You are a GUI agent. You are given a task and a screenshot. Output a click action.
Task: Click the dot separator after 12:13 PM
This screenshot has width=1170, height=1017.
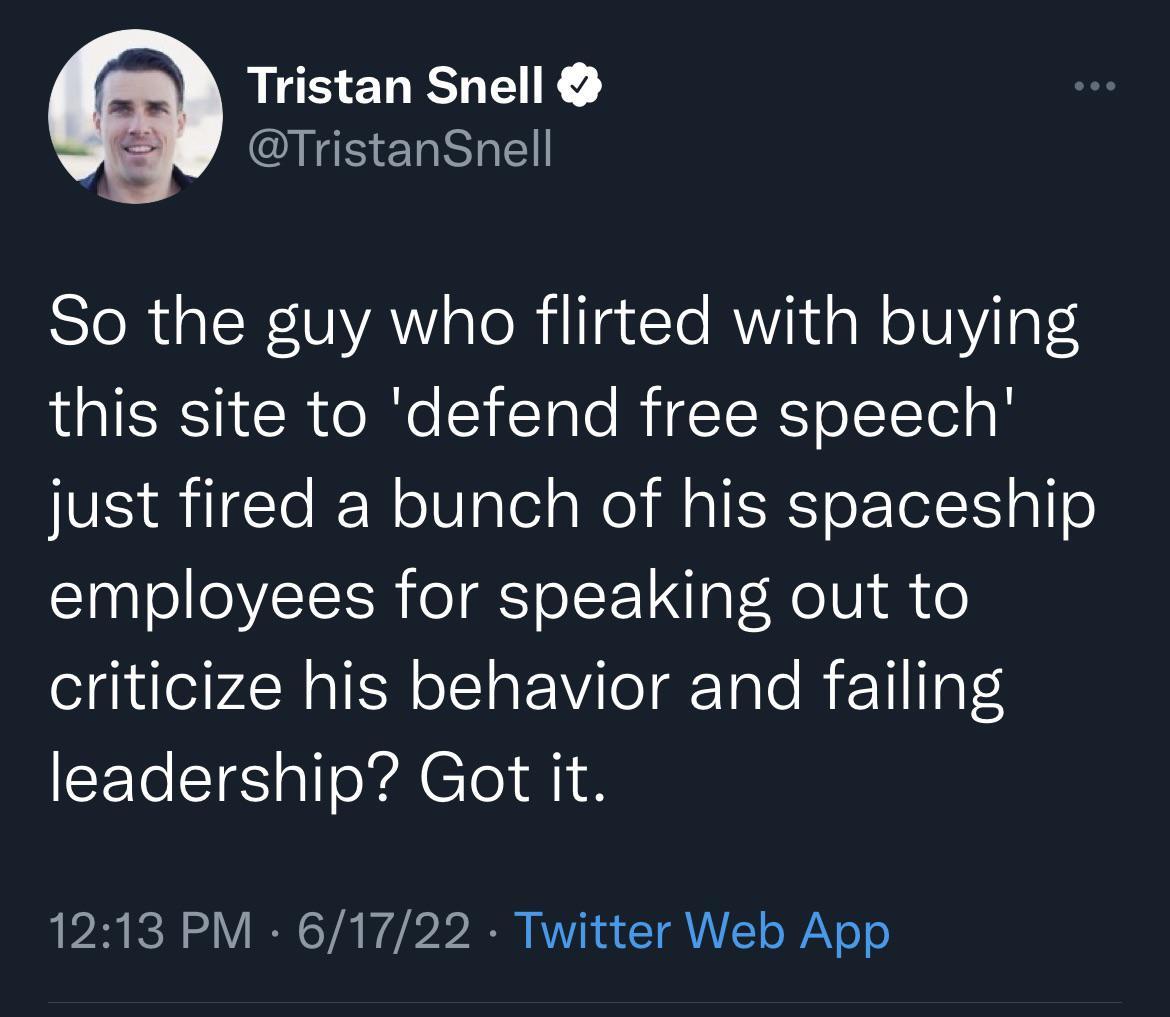(x=273, y=934)
